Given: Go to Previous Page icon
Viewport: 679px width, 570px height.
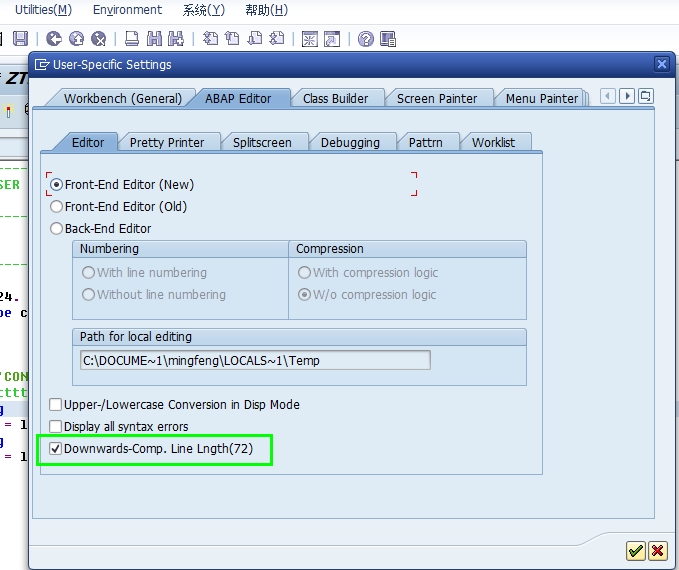Looking at the screenshot, I should pyautogui.click(x=232, y=39).
